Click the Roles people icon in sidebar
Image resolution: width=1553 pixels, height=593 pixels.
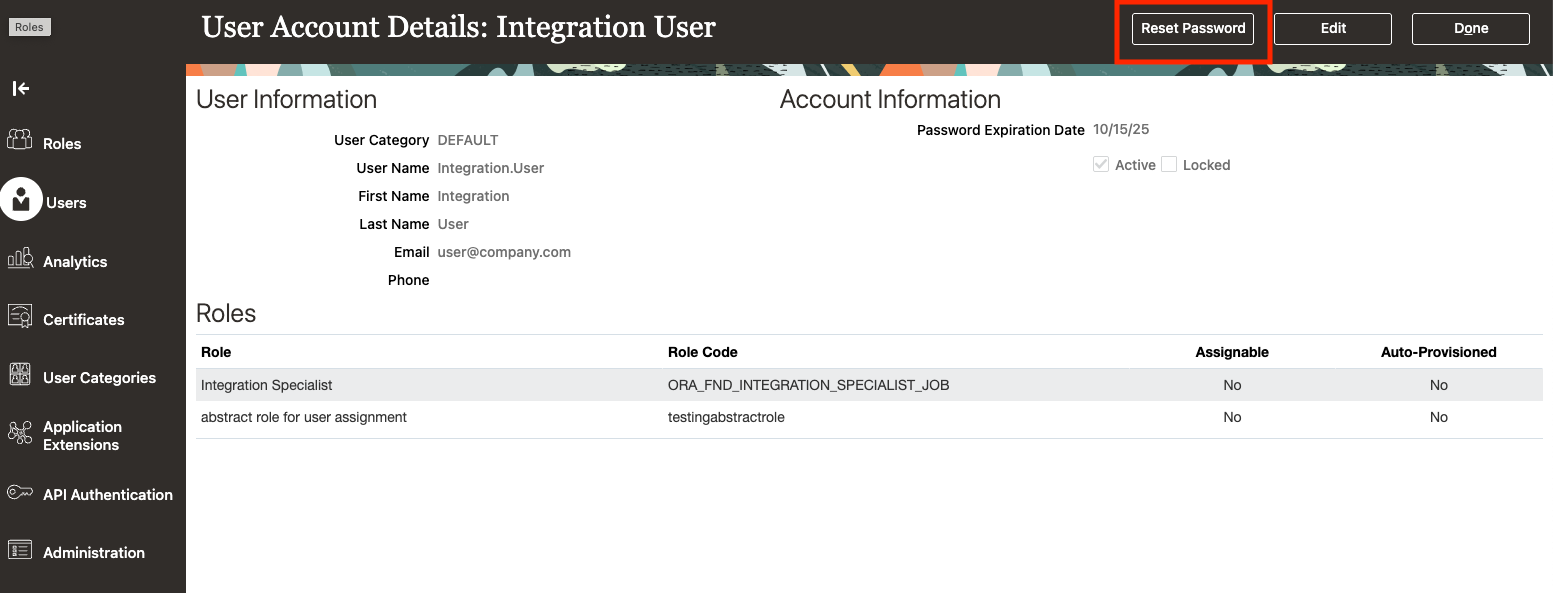click(x=20, y=141)
